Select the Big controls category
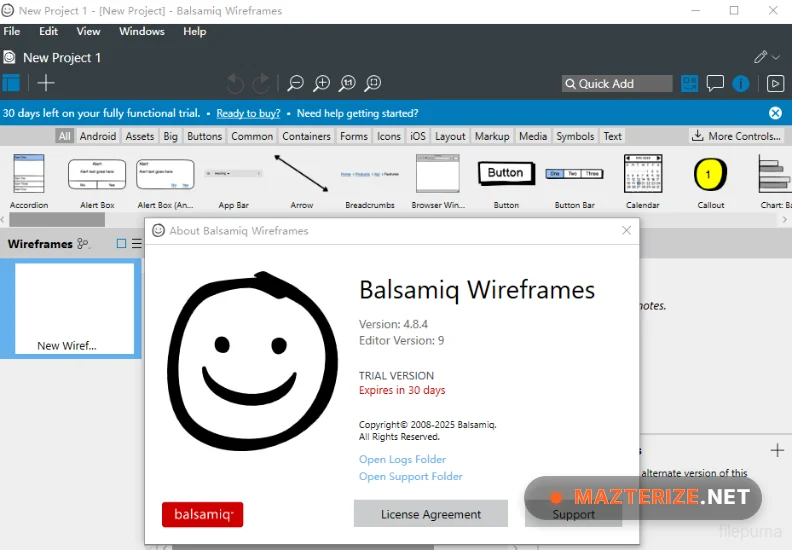The image size is (792, 550). point(171,136)
